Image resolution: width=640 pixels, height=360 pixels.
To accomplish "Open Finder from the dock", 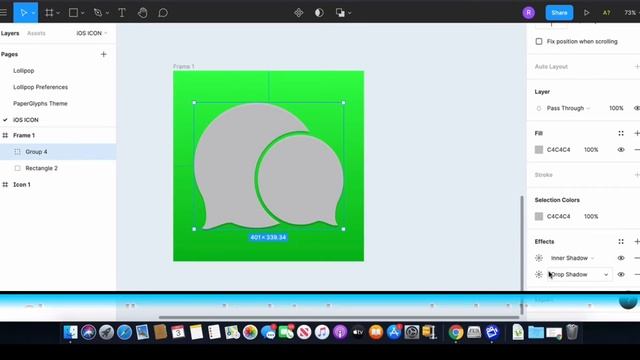I will (x=70, y=332).
